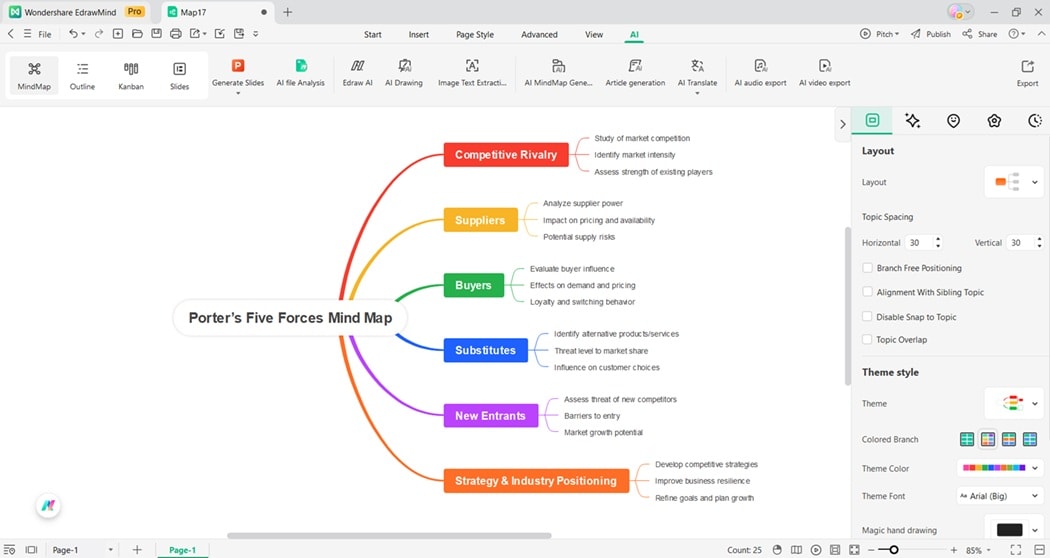Screen dimensions: 1050x558
Task: Open AI Translate tool
Action: tap(697, 73)
